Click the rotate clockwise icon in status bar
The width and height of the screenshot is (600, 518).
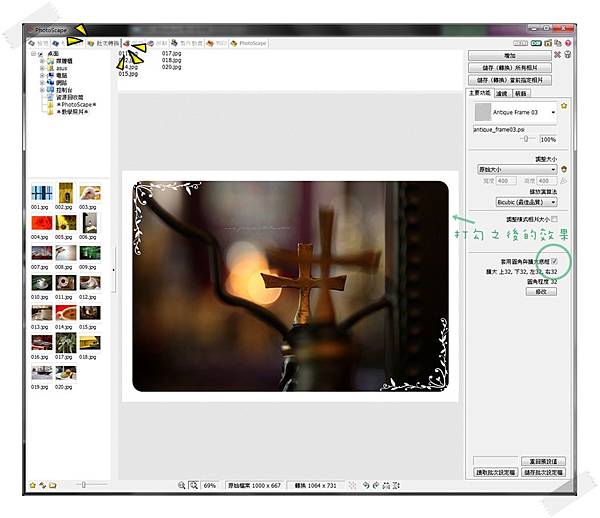tap(376, 485)
